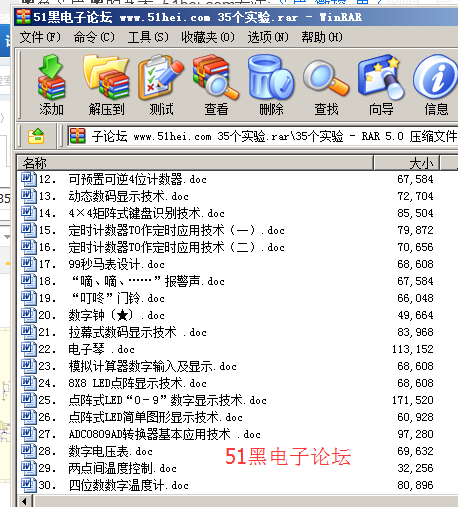Select file 19. “叮咚”门铃.doc
Viewport: 458px width, 507px height.
tap(92, 298)
